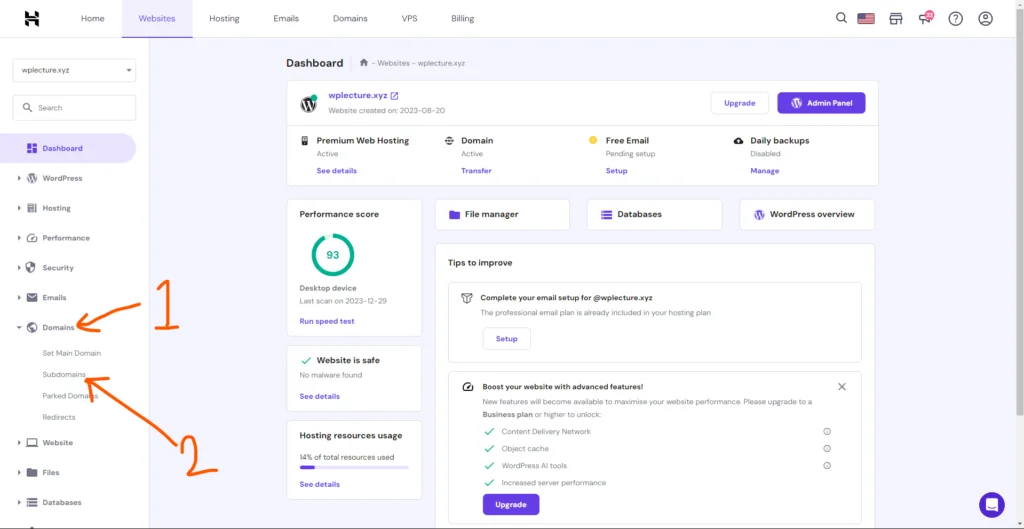Click the Transfer link under Domain
This screenshot has width=1024, height=529.
point(476,170)
